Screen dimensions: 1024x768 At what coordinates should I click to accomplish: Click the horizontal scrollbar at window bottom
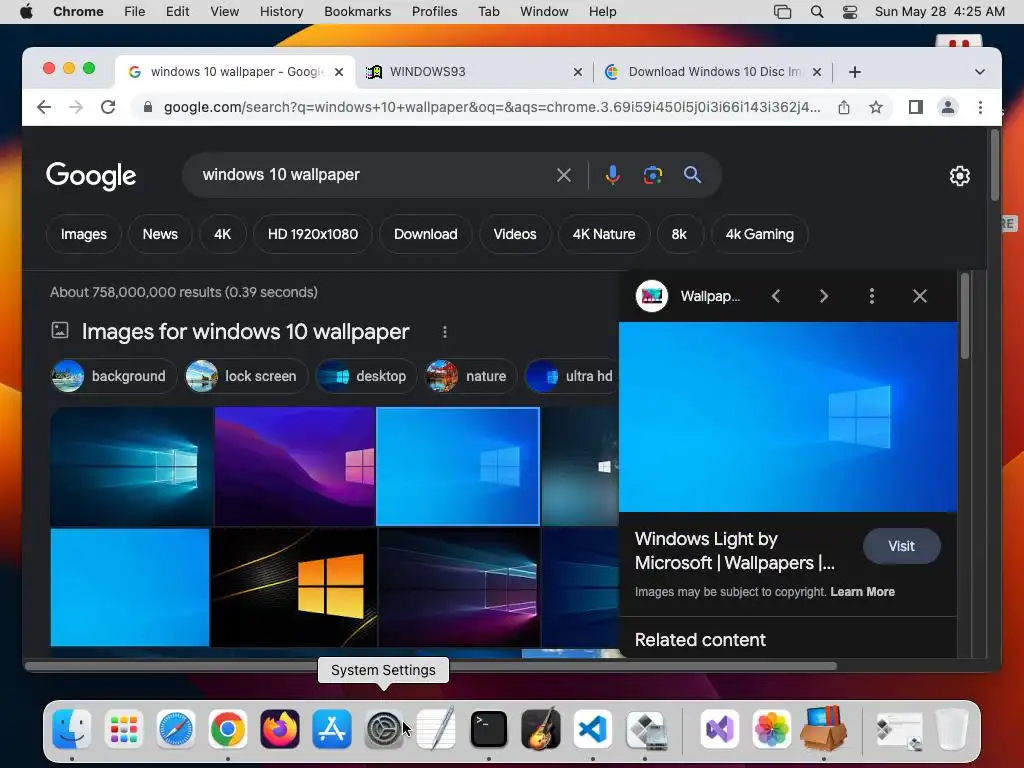[431, 666]
